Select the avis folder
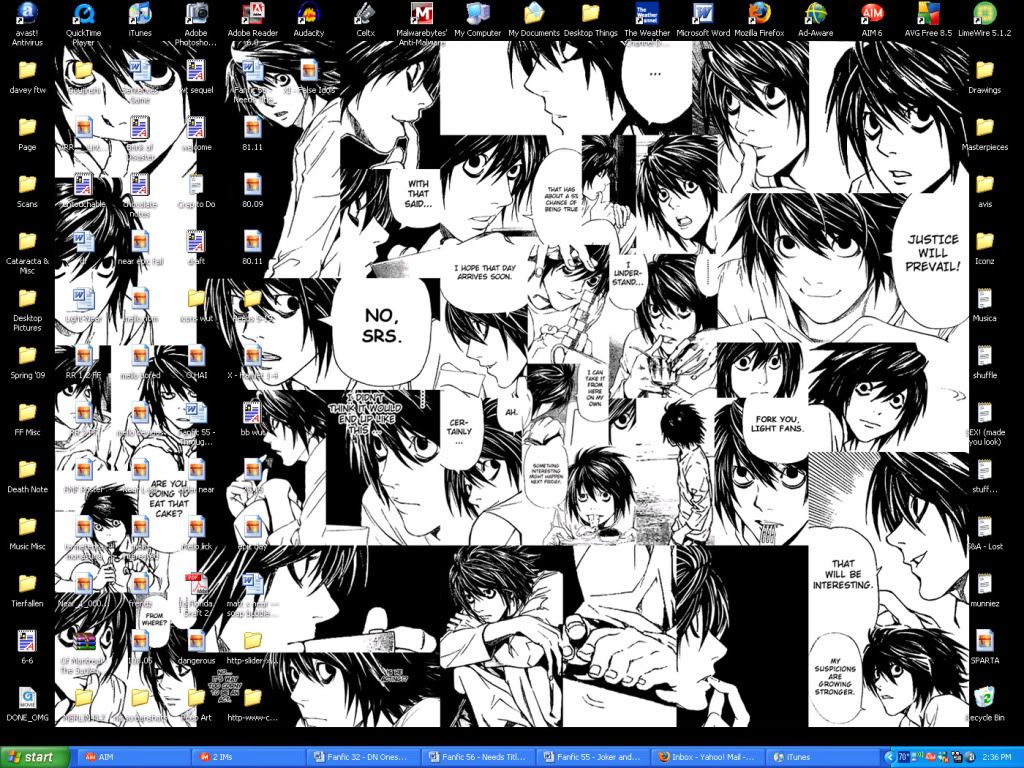The height and width of the screenshot is (768, 1024). [985, 191]
